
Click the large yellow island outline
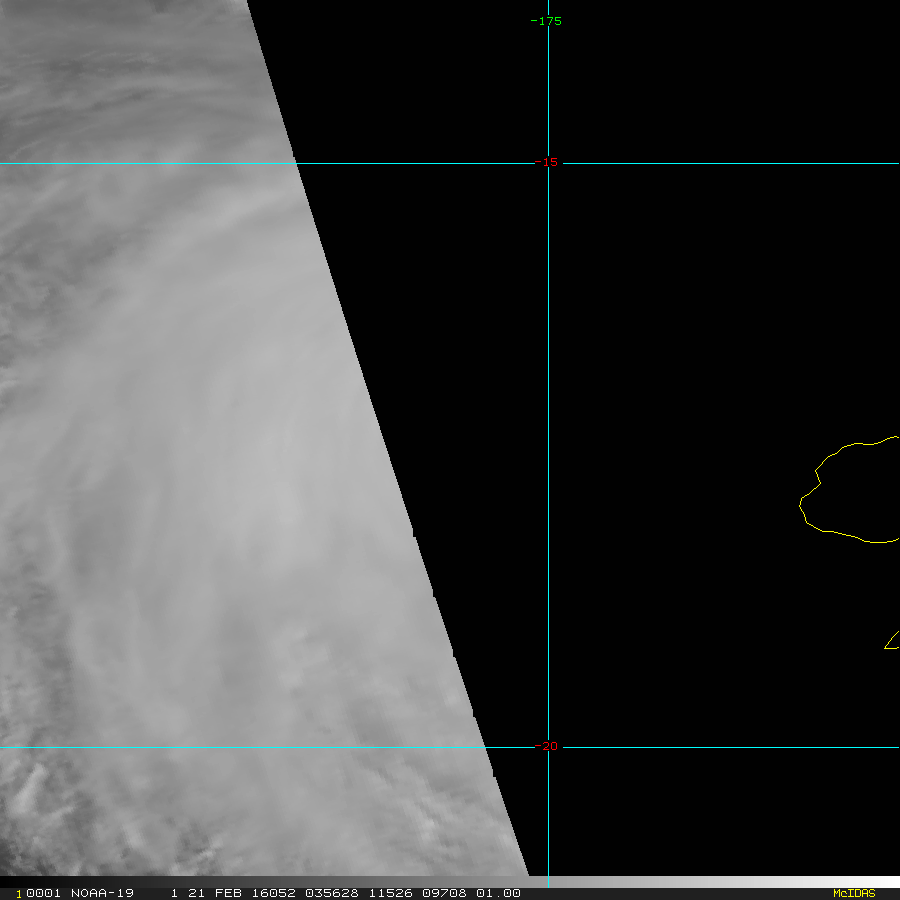[x=850, y=489]
